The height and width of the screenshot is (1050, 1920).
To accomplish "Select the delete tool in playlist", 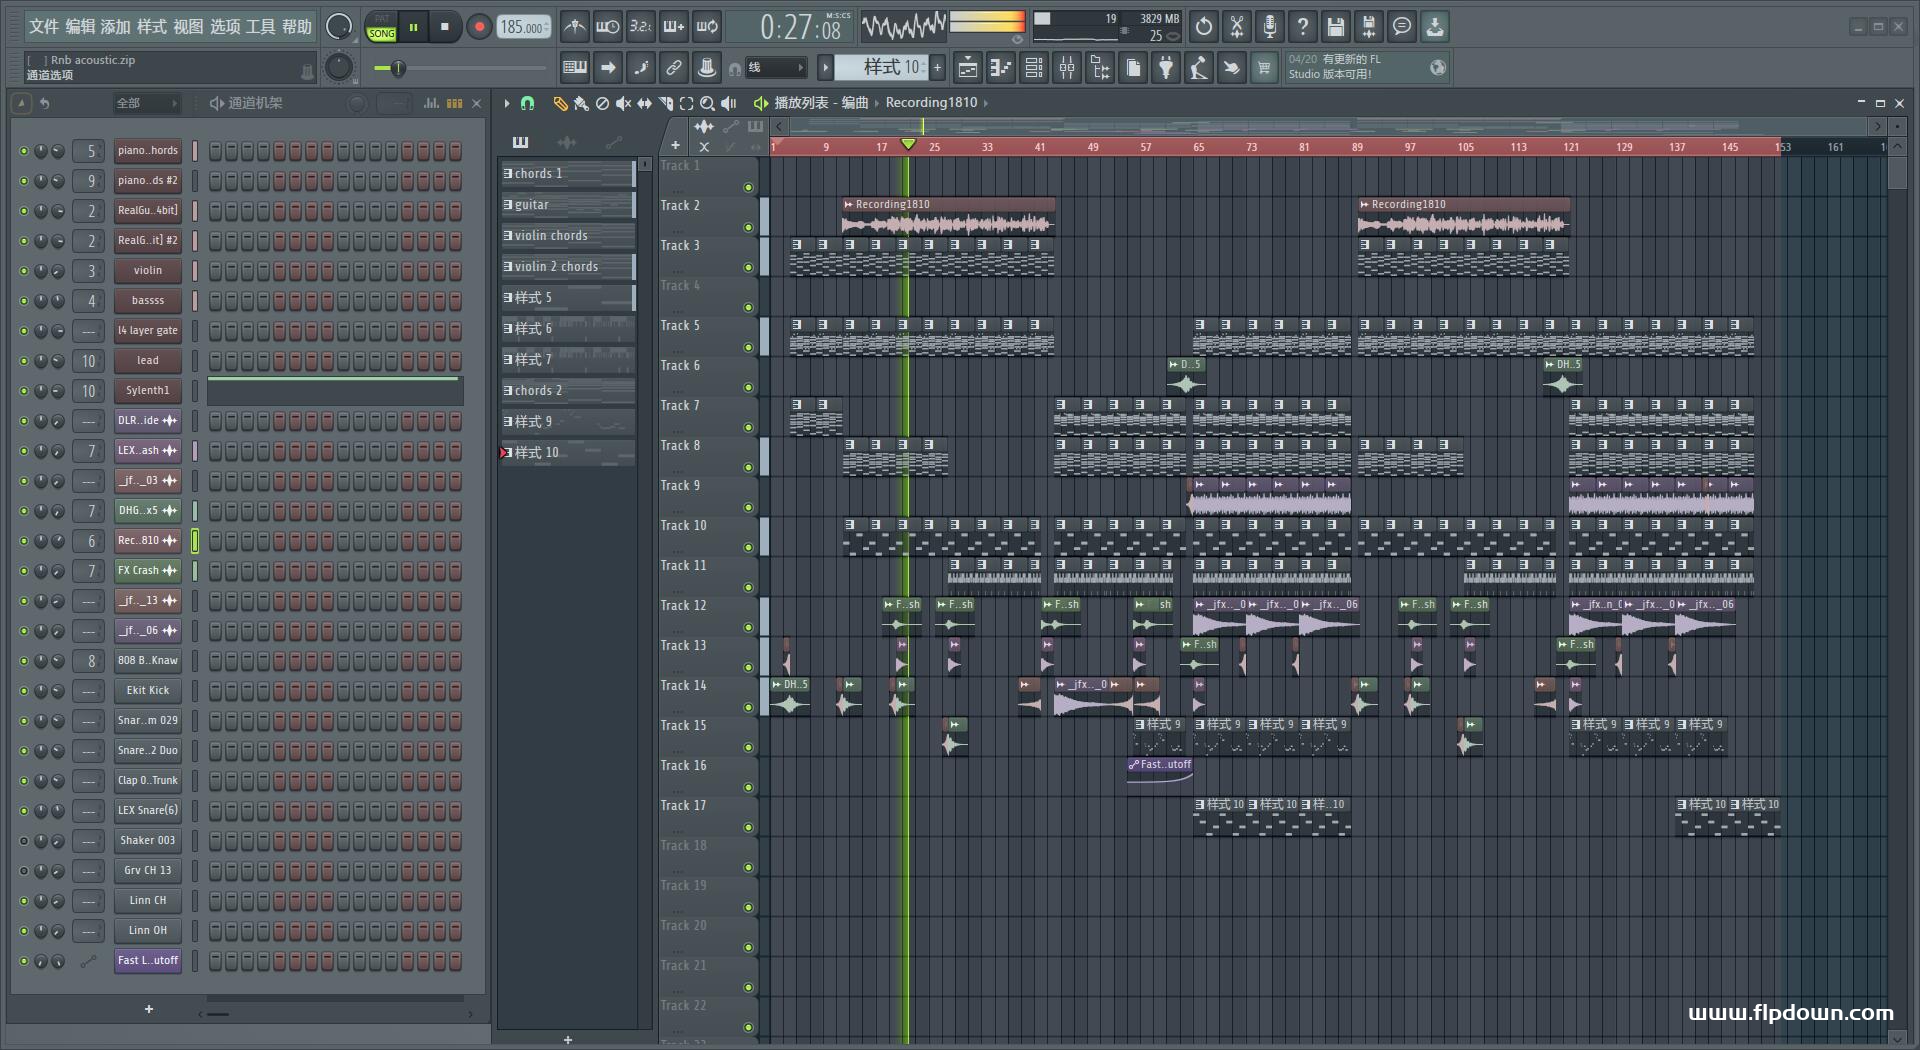I will pos(602,103).
